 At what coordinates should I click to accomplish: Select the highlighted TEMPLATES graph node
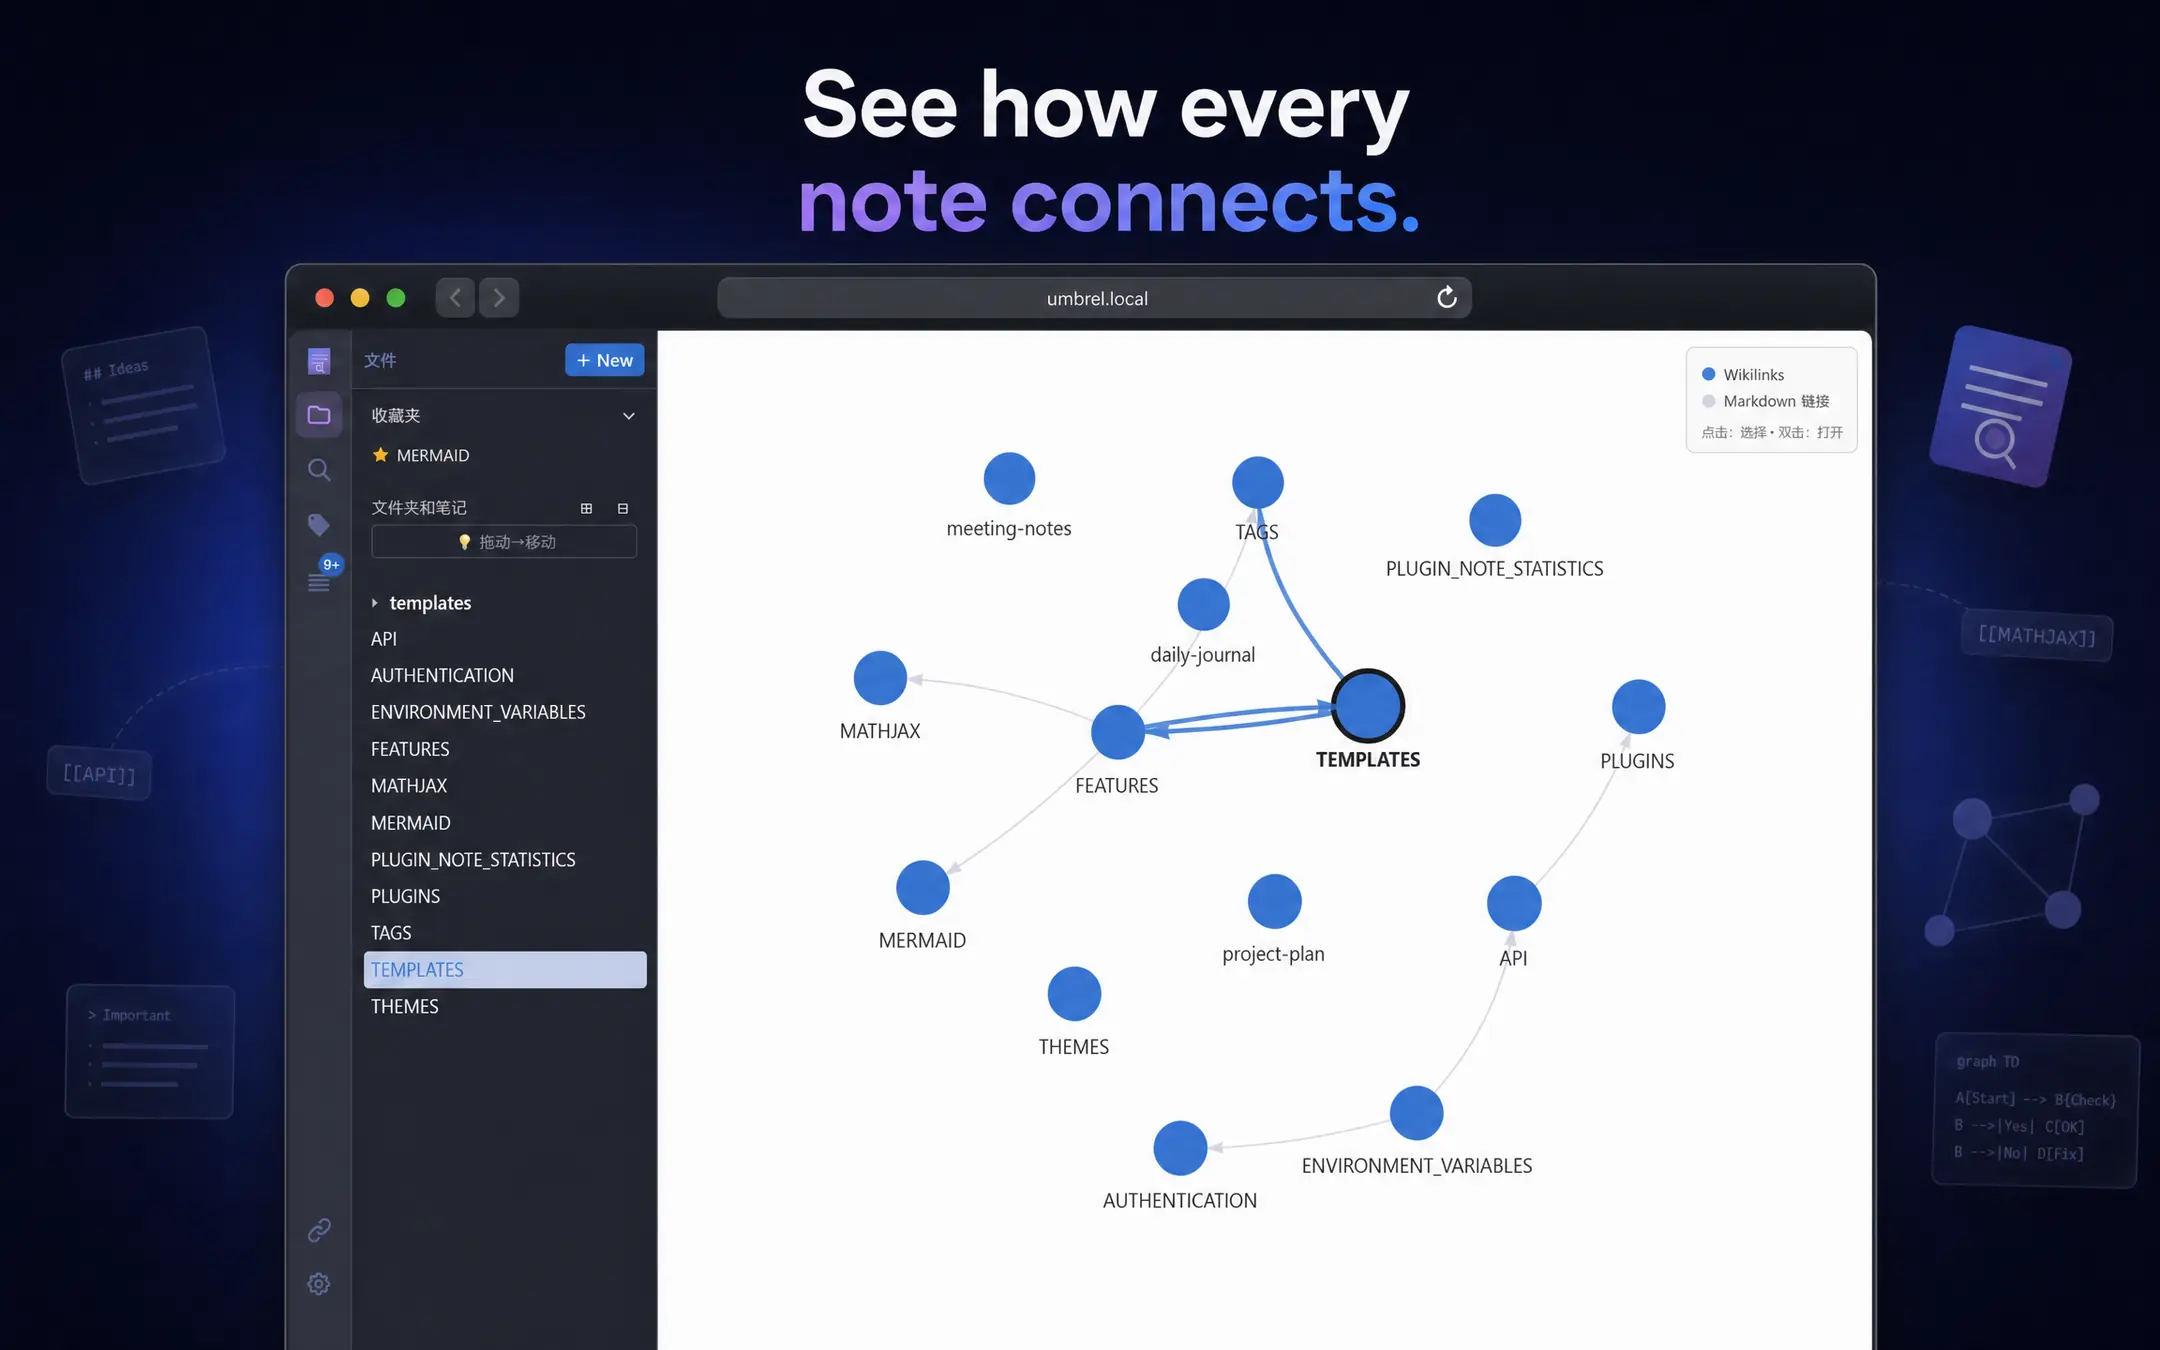[1368, 706]
